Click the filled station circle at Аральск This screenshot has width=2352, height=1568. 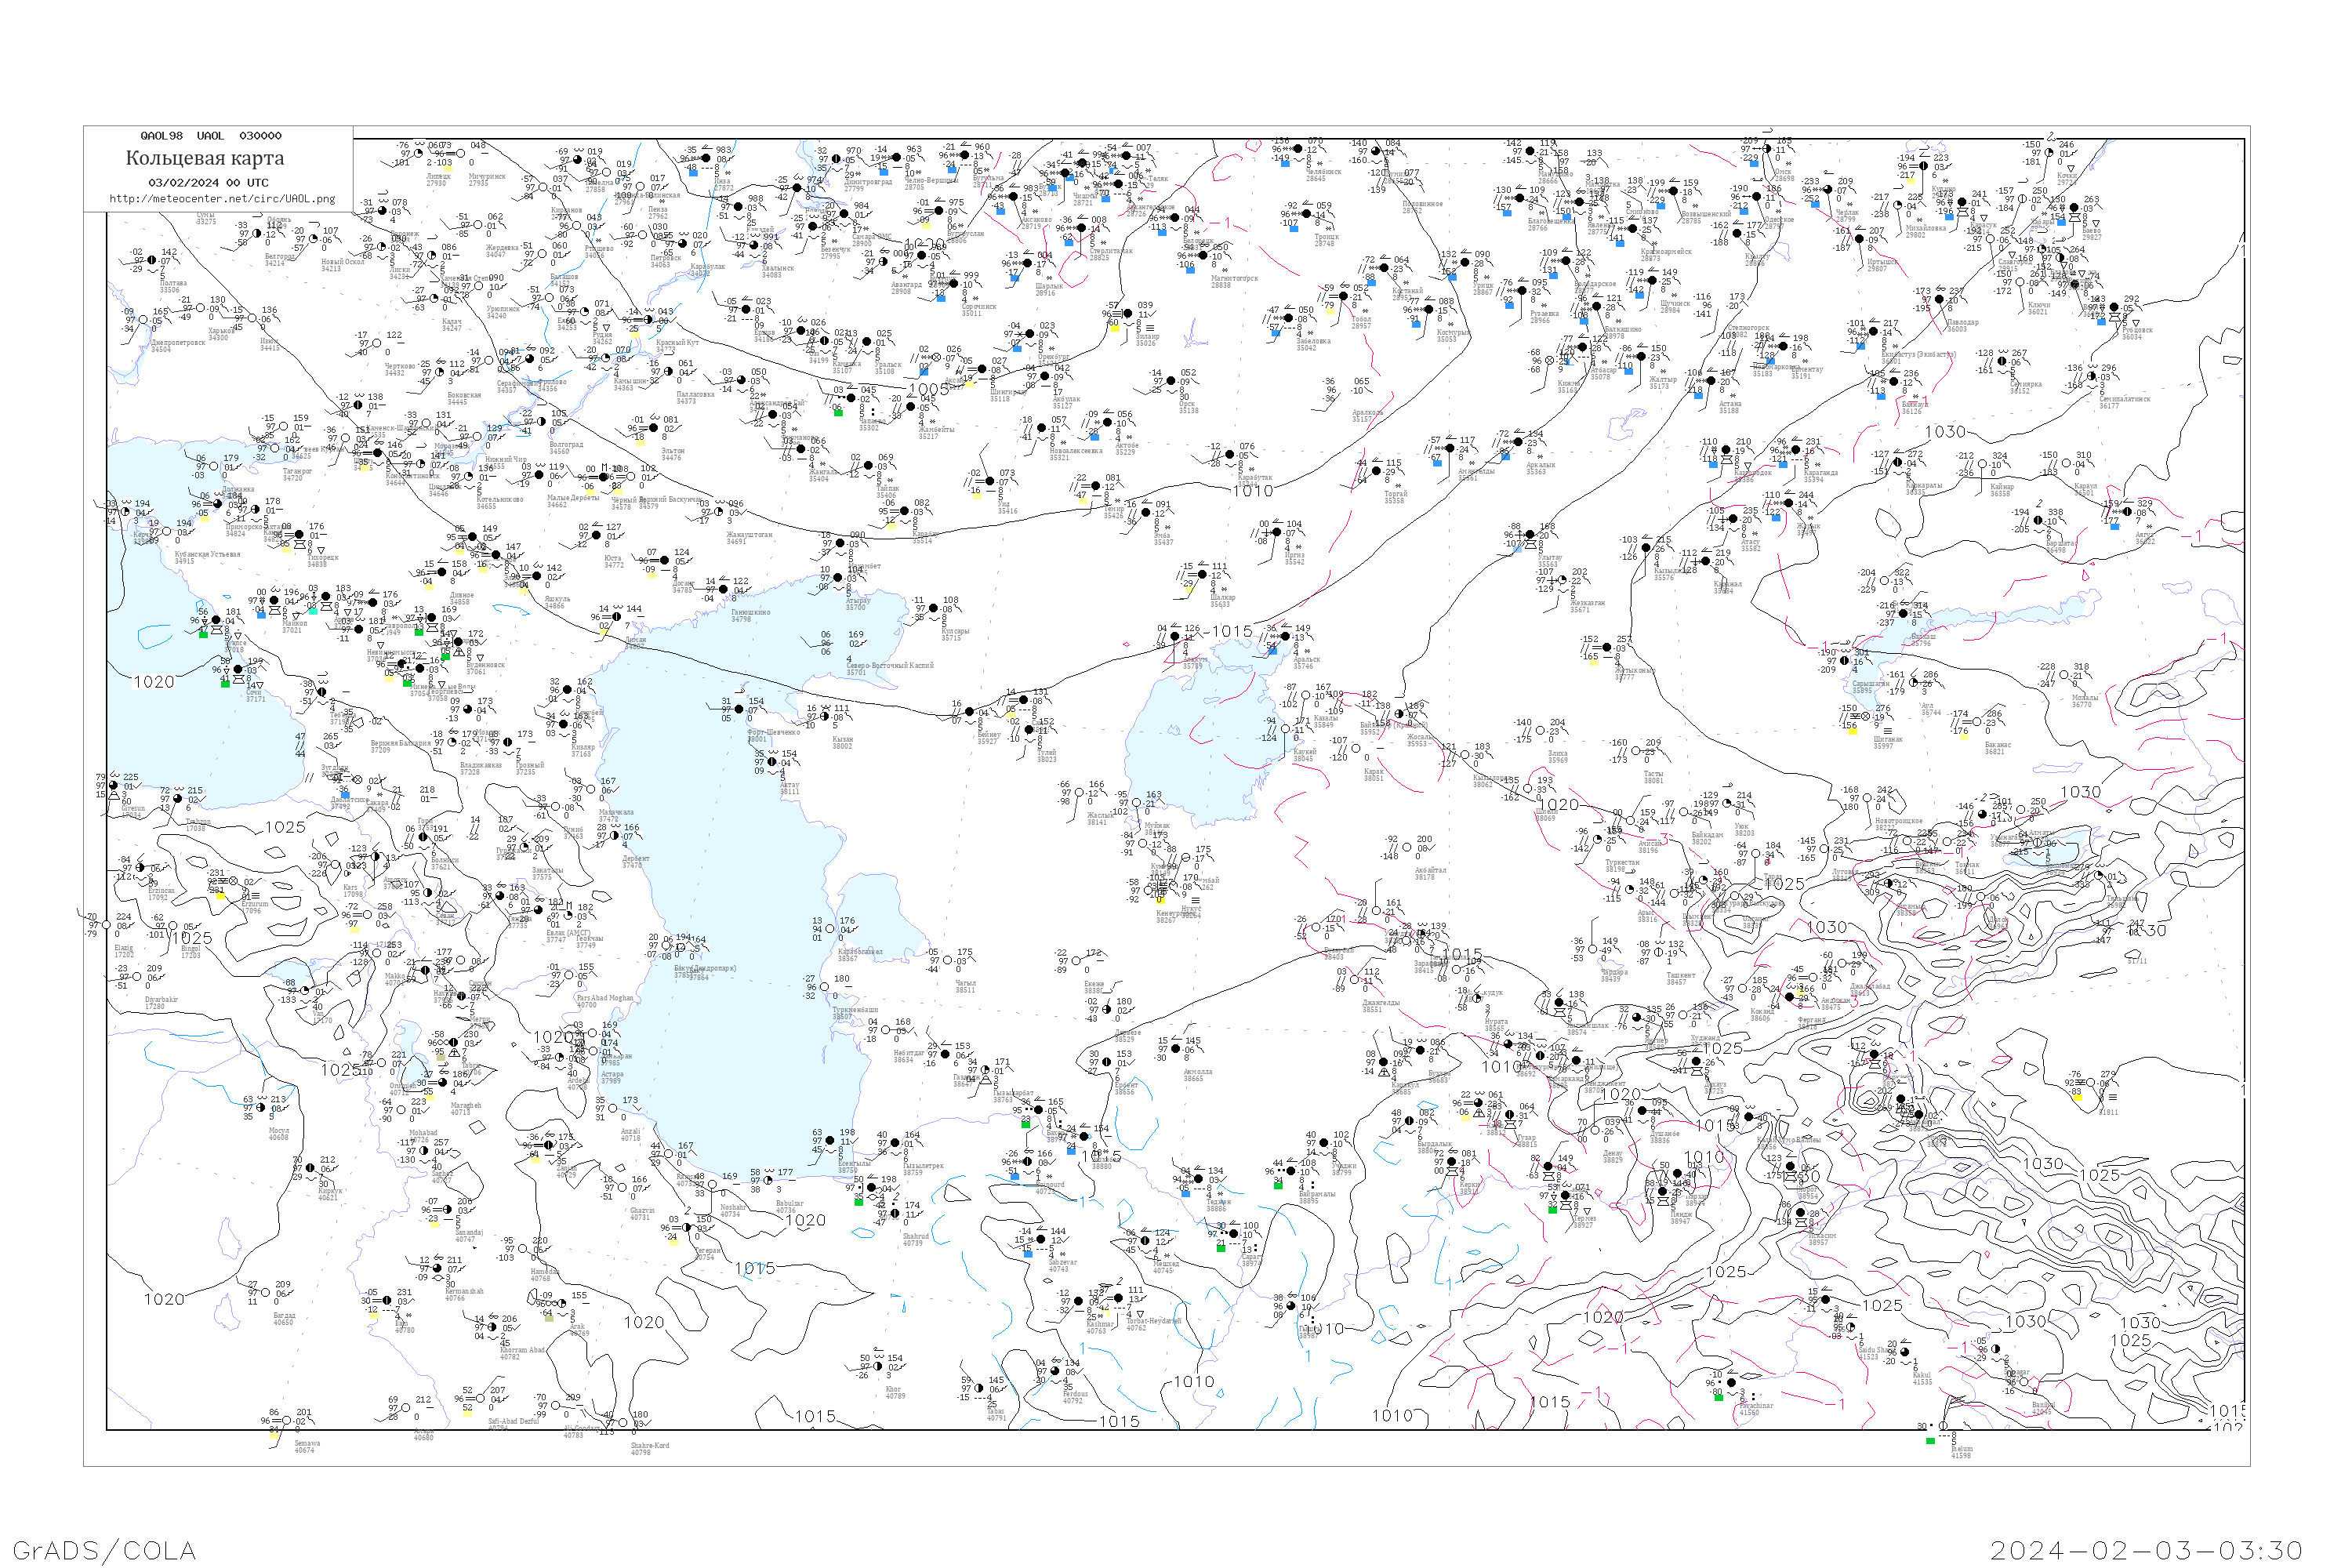click(1284, 636)
